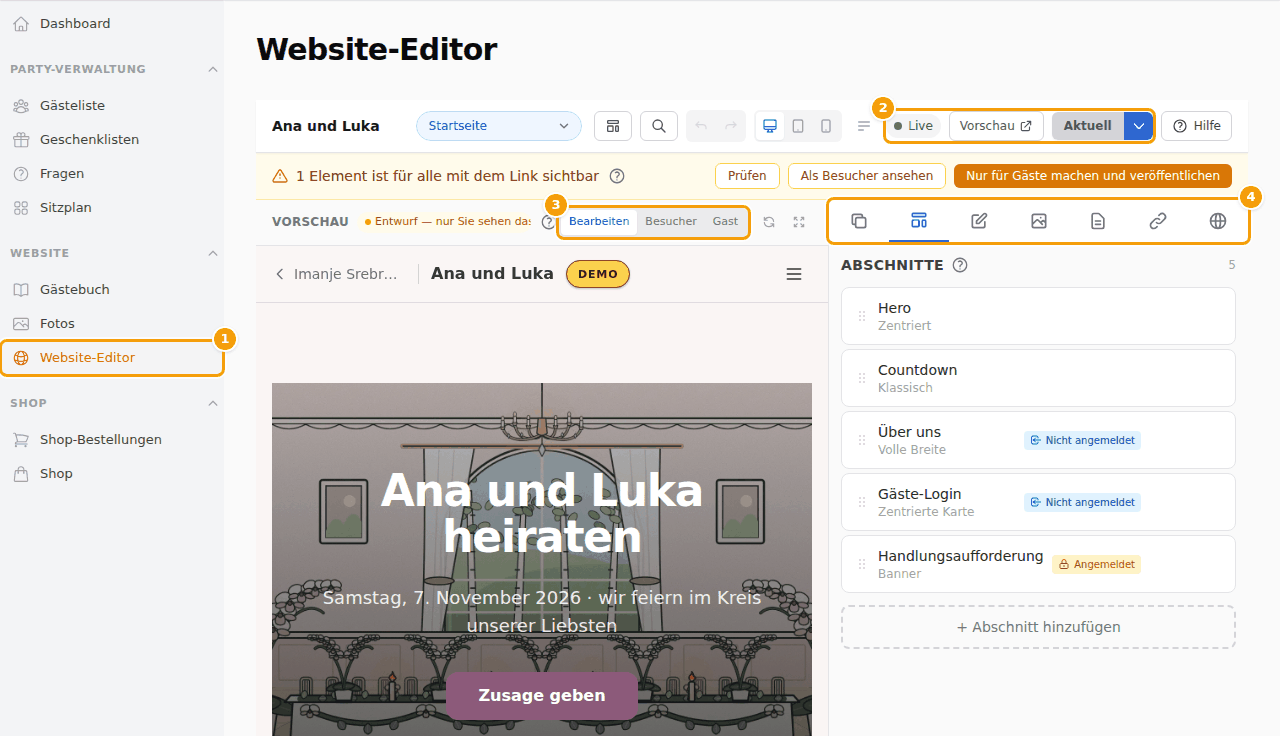Open the images panel tab
Screen dimensions: 1280x736
pyautogui.click(x=1039, y=221)
